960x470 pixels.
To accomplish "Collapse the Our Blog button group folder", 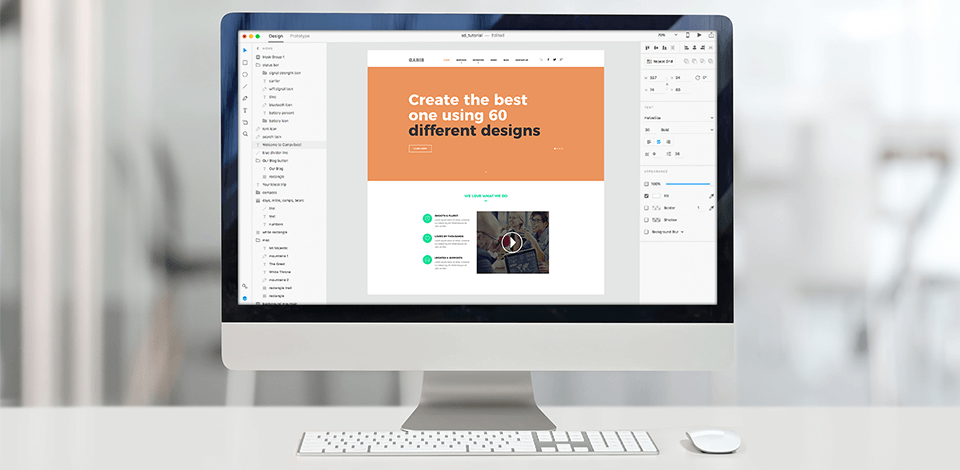I will (x=258, y=160).
